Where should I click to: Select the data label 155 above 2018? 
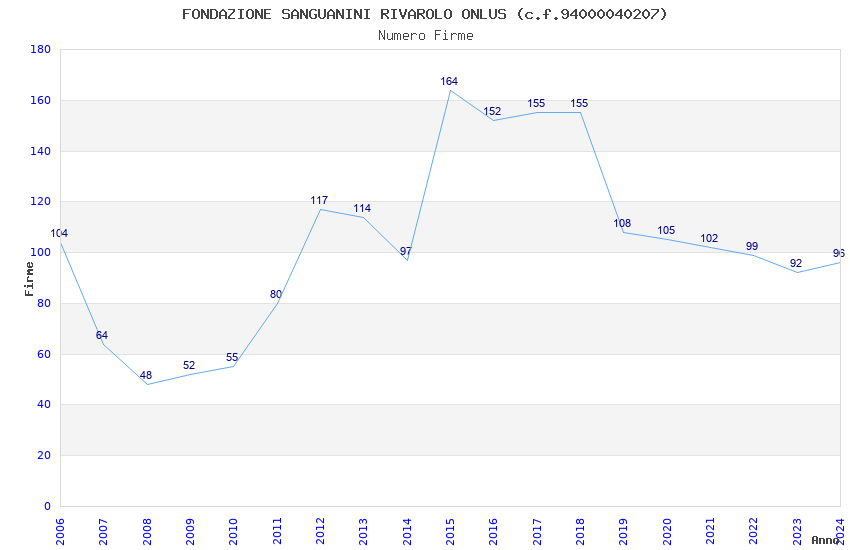(x=579, y=103)
